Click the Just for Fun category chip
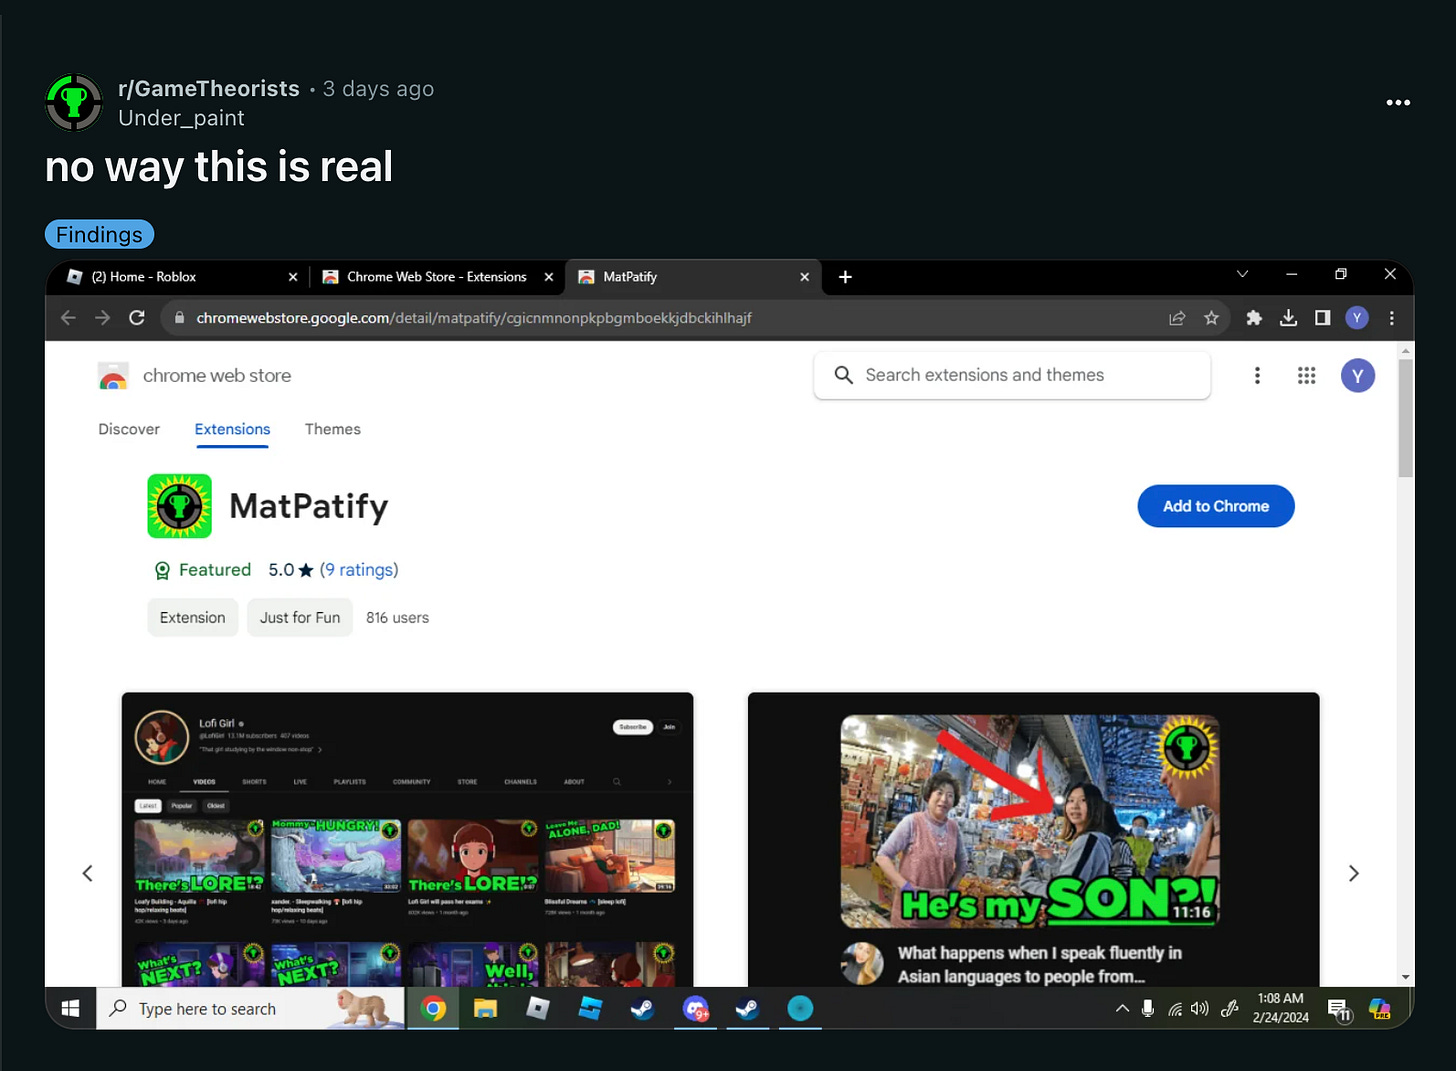 [x=300, y=618]
